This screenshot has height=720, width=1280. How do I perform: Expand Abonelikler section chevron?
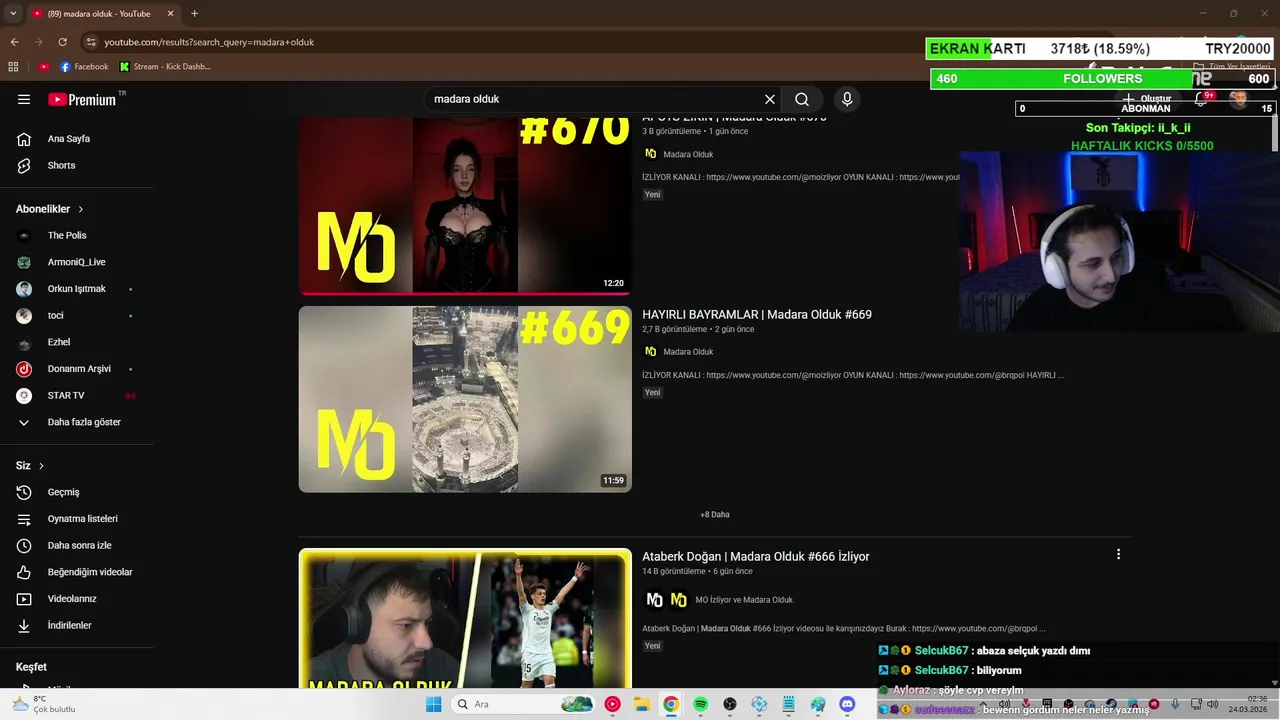point(81,209)
